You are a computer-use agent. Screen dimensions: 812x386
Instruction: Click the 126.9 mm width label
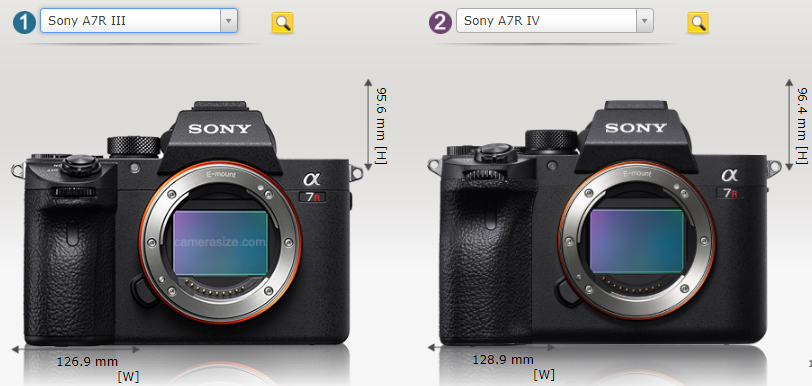[87, 361]
